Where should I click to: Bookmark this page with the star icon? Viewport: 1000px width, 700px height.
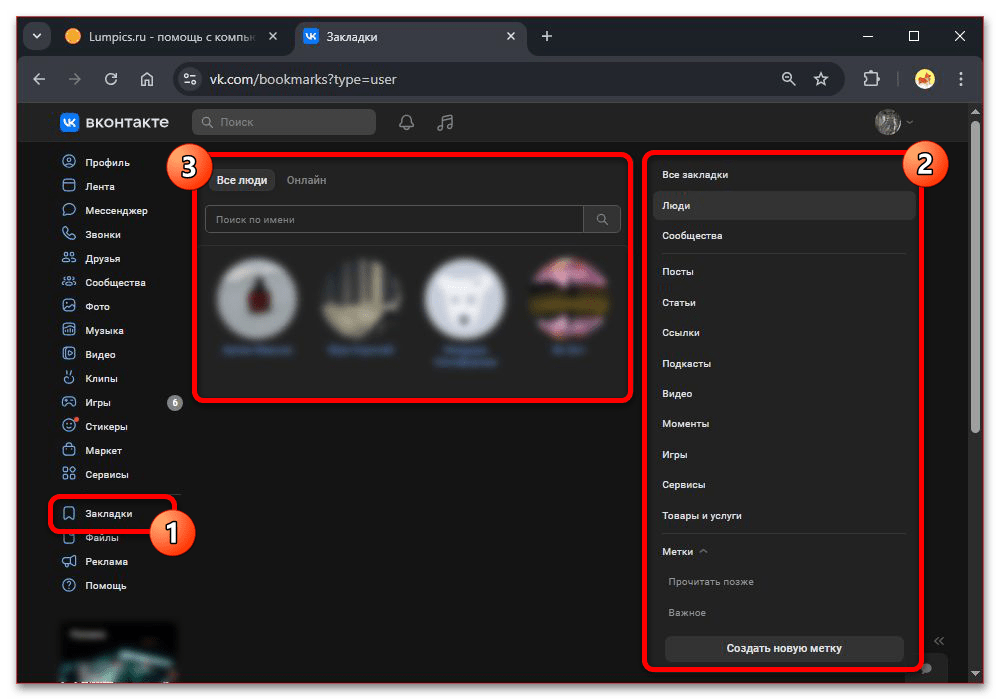821,79
